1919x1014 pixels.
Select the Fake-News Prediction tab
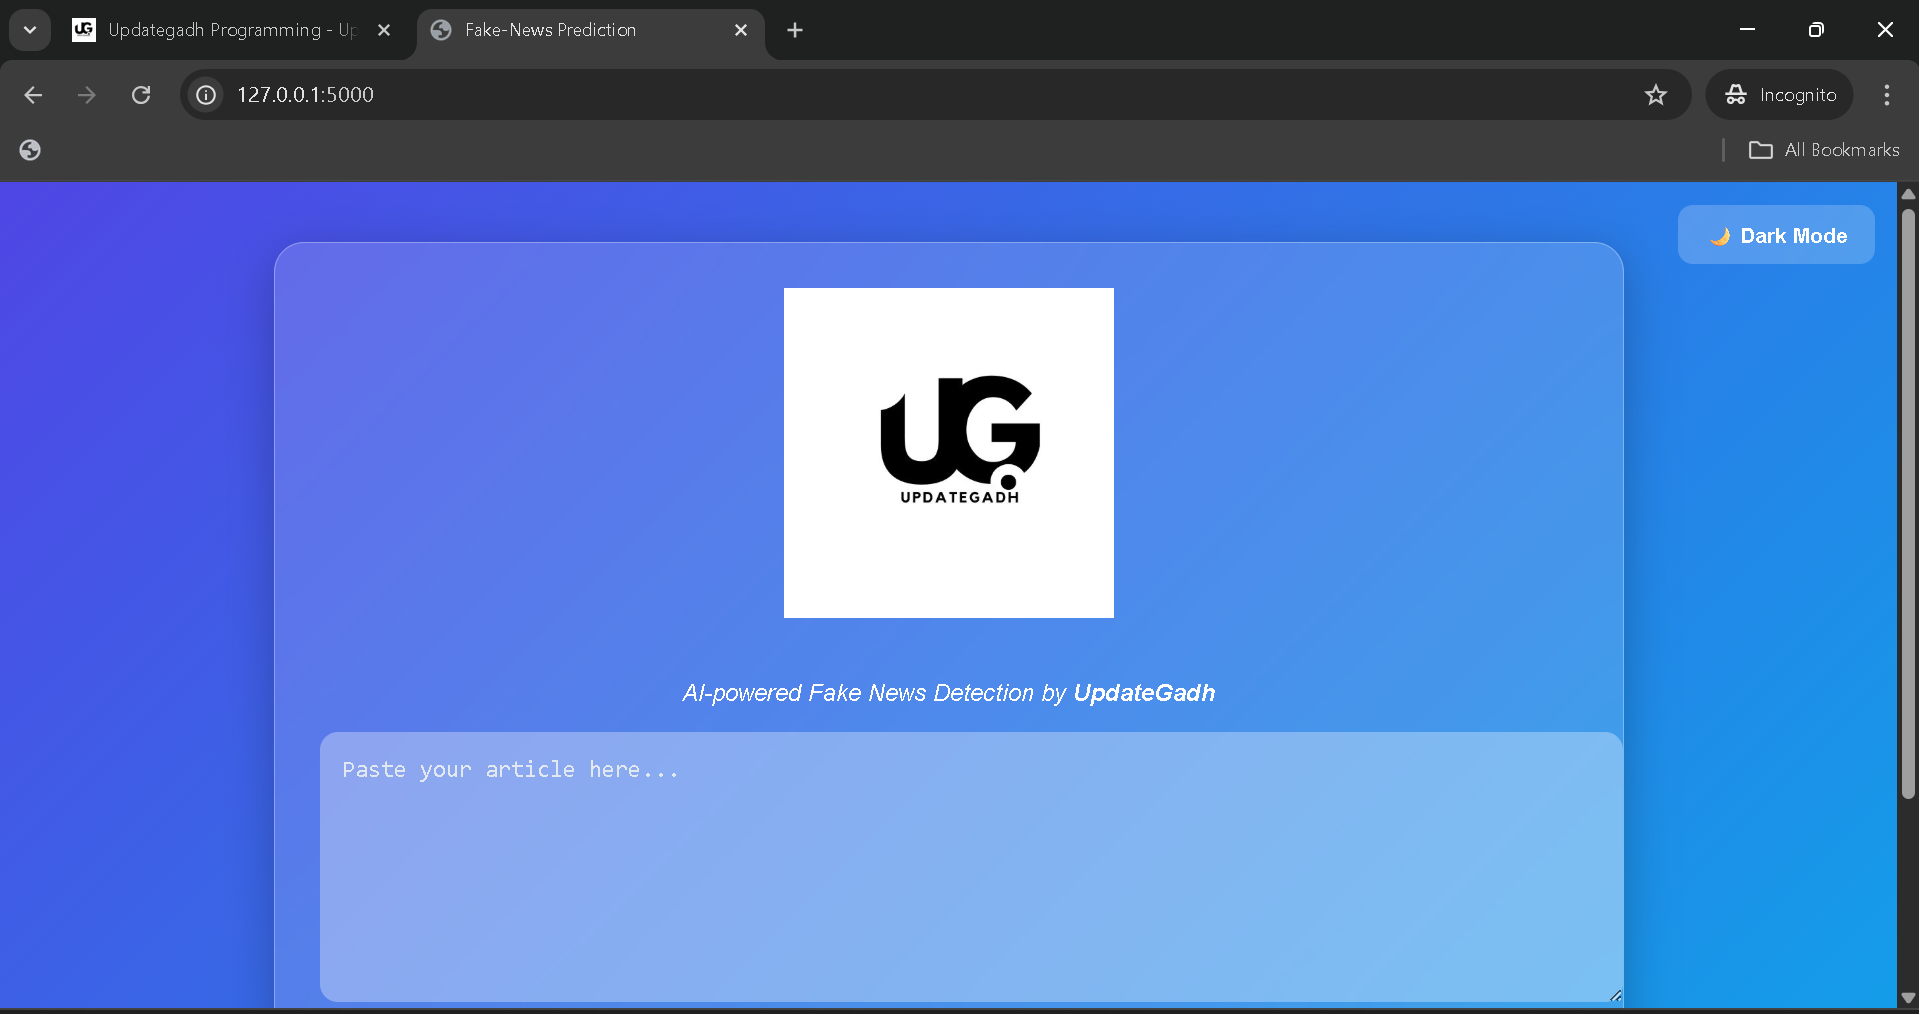[590, 30]
